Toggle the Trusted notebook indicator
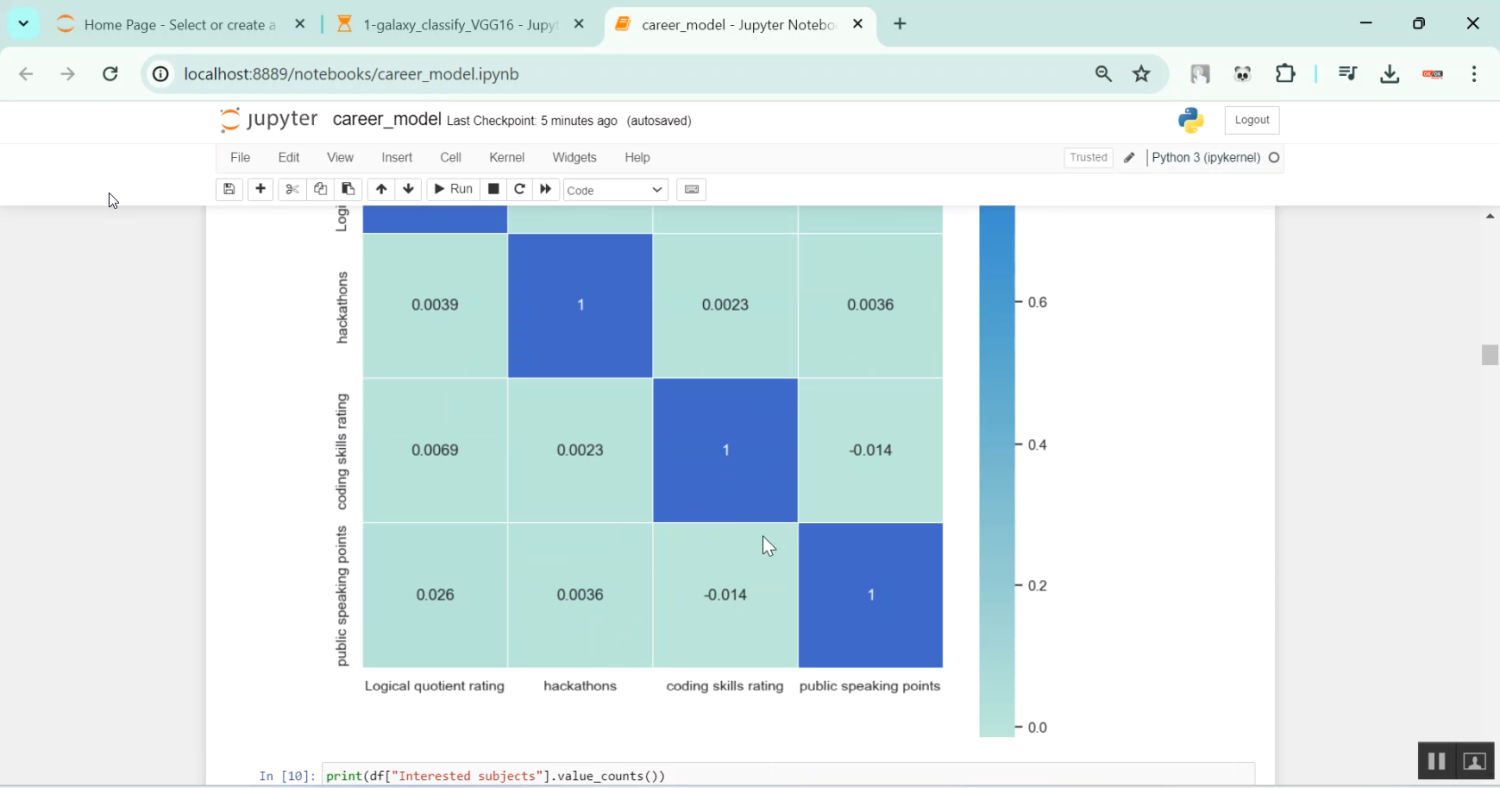 [x=1088, y=157]
